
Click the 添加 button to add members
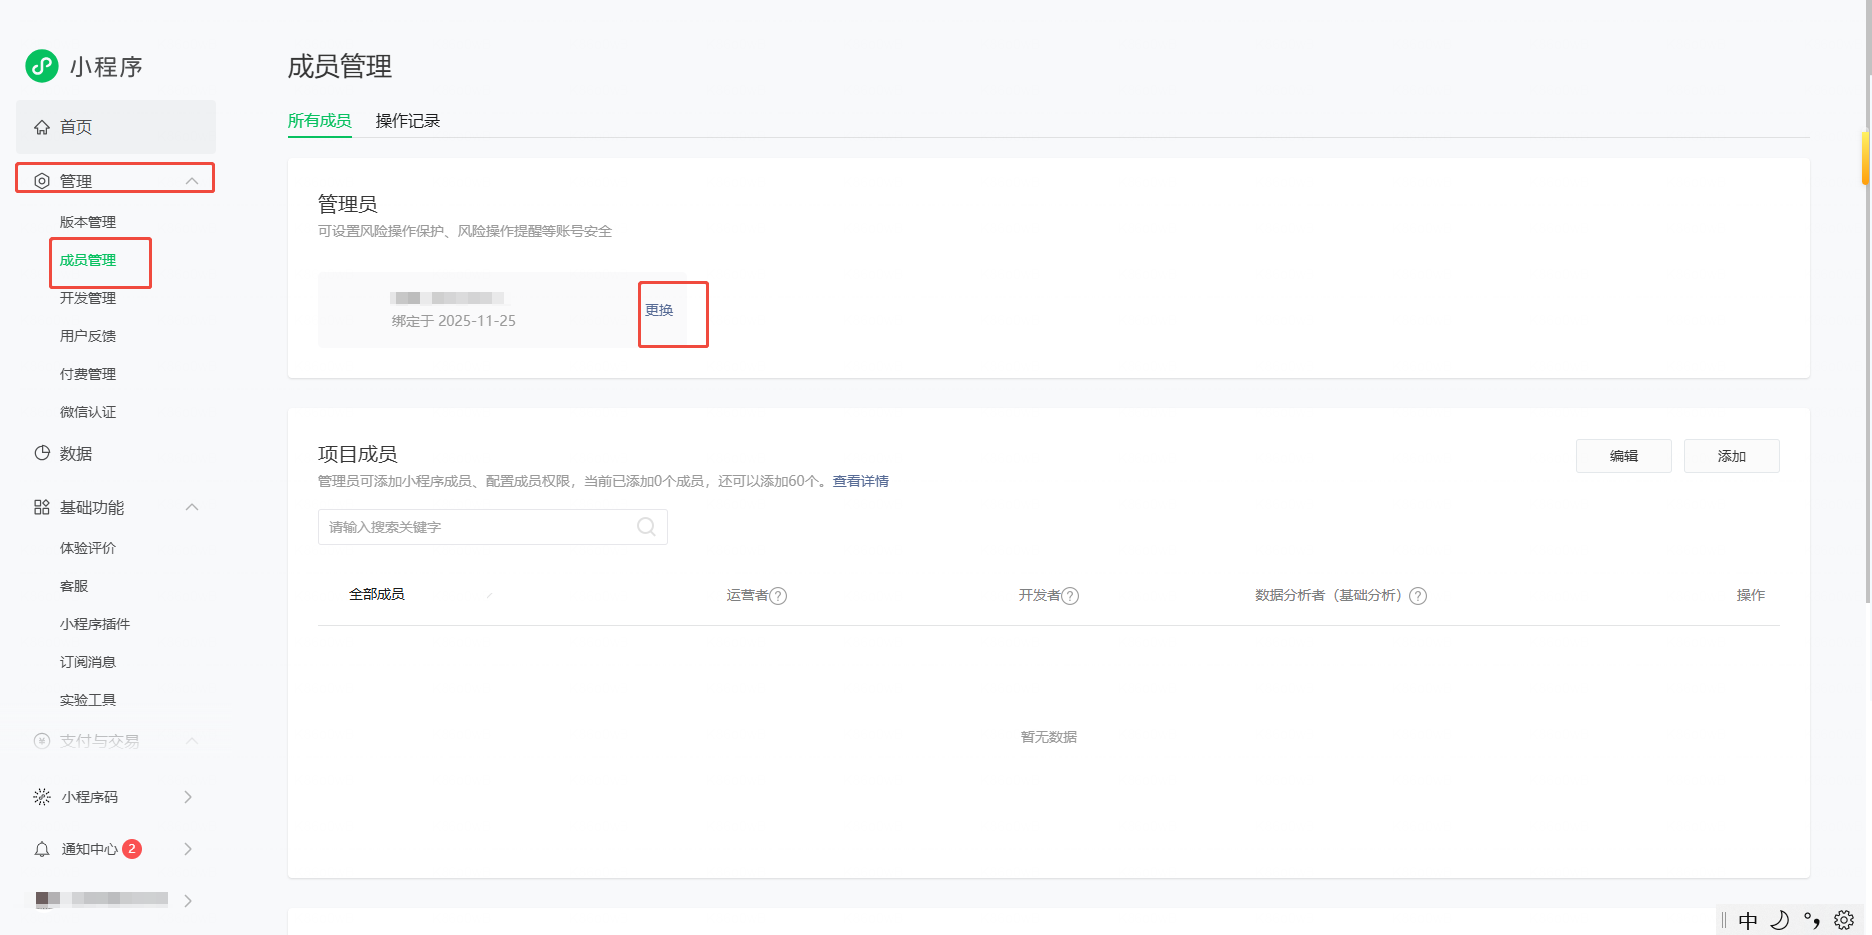(x=1731, y=456)
